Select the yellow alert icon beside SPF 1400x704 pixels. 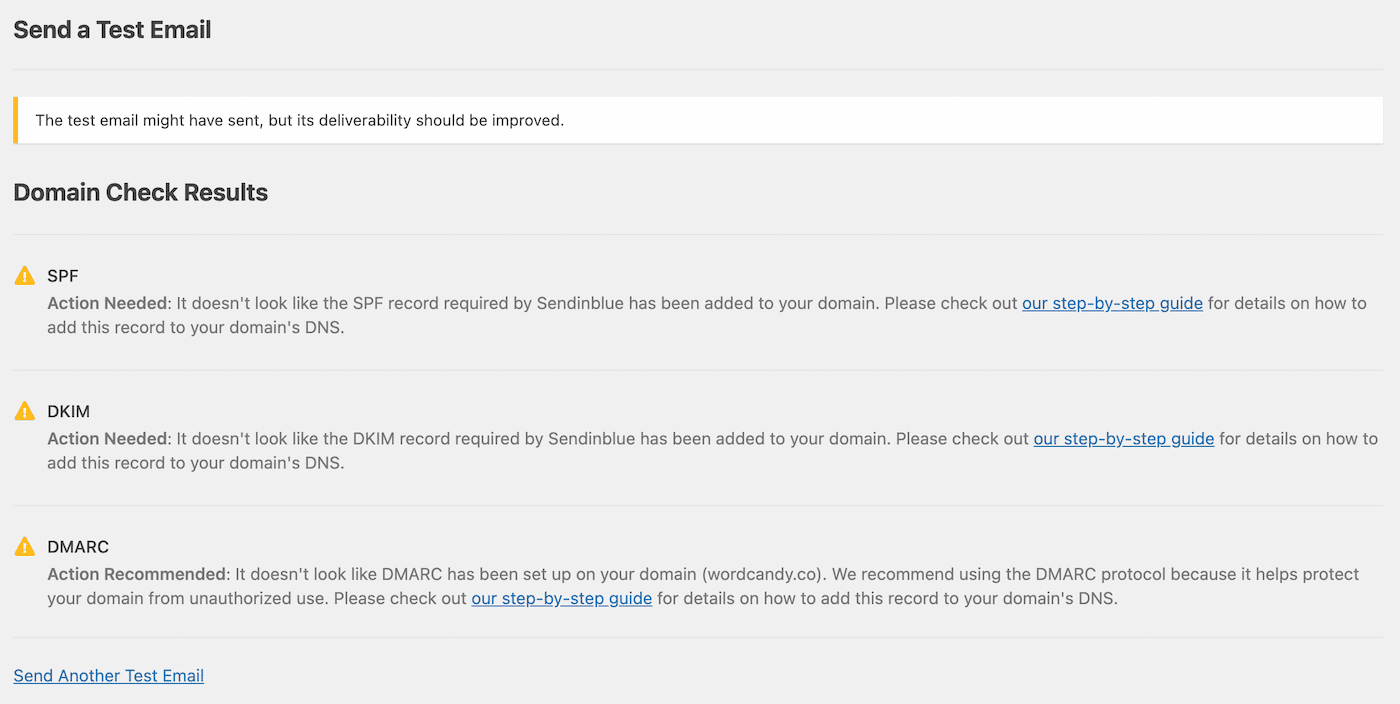(x=25, y=273)
